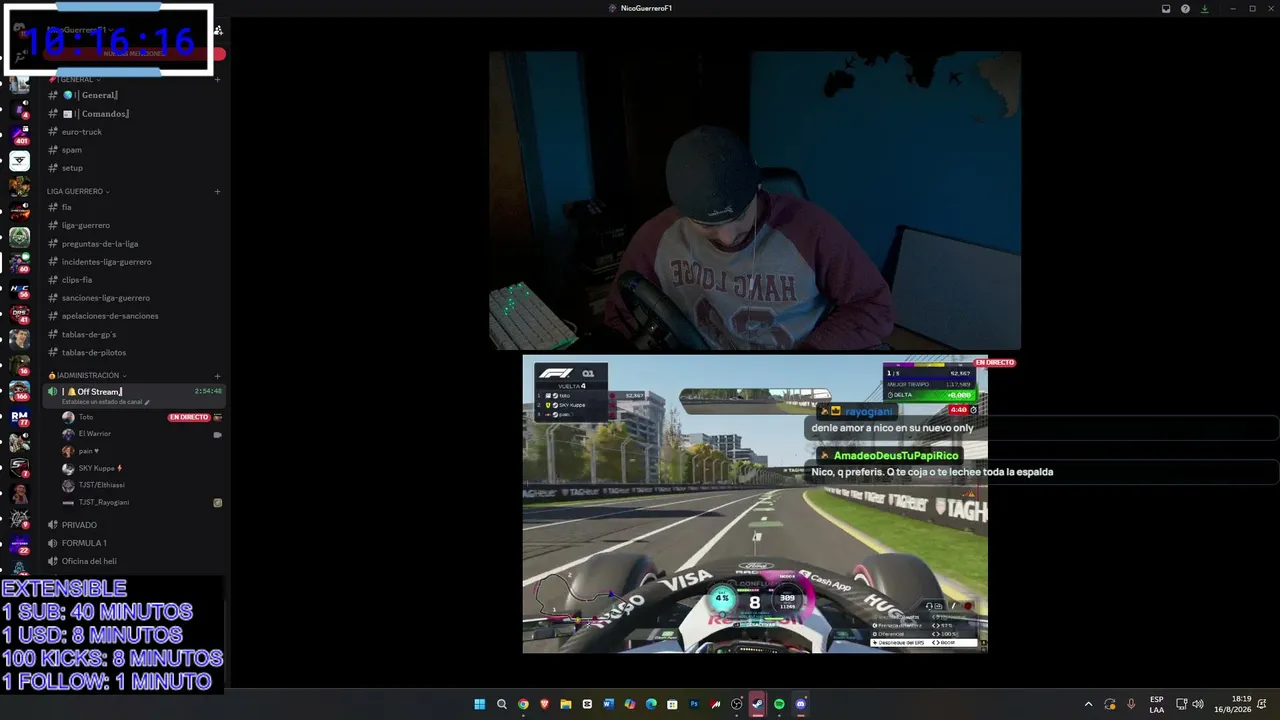Click the Discord download update icon

[x=1204, y=8]
